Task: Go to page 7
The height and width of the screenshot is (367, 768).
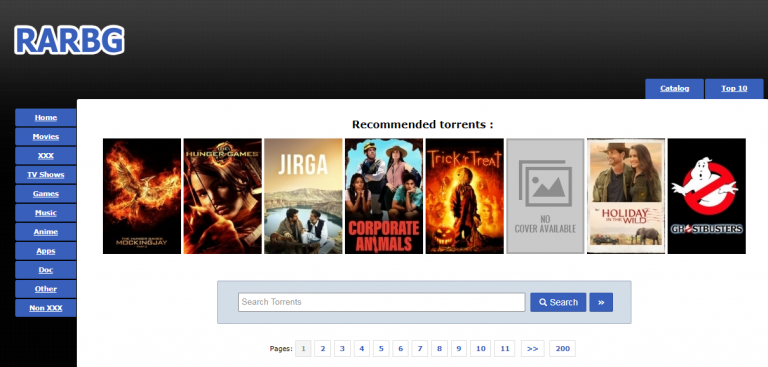Action: click(x=420, y=349)
